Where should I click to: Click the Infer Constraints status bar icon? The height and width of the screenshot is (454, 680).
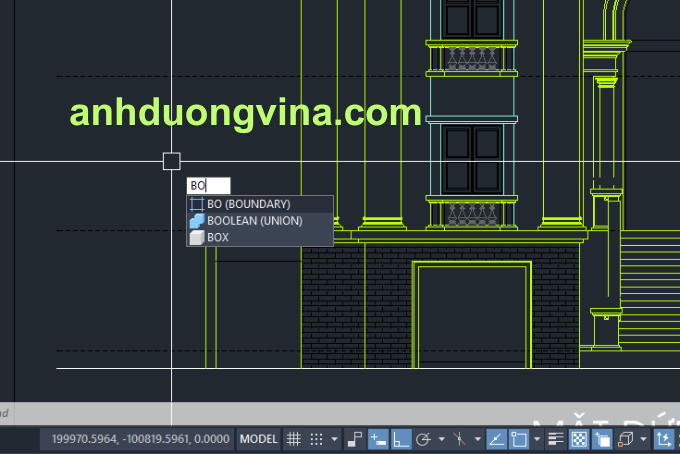tap(354, 439)
